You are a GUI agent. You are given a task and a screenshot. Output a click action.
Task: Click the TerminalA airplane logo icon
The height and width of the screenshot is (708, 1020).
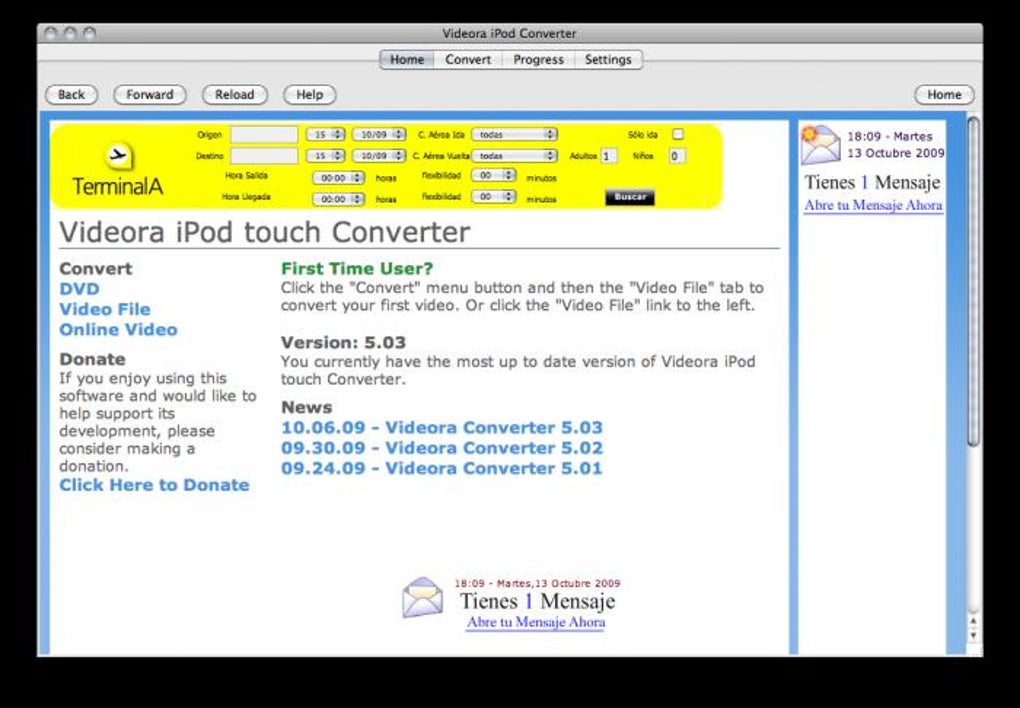tap(118, 156)
